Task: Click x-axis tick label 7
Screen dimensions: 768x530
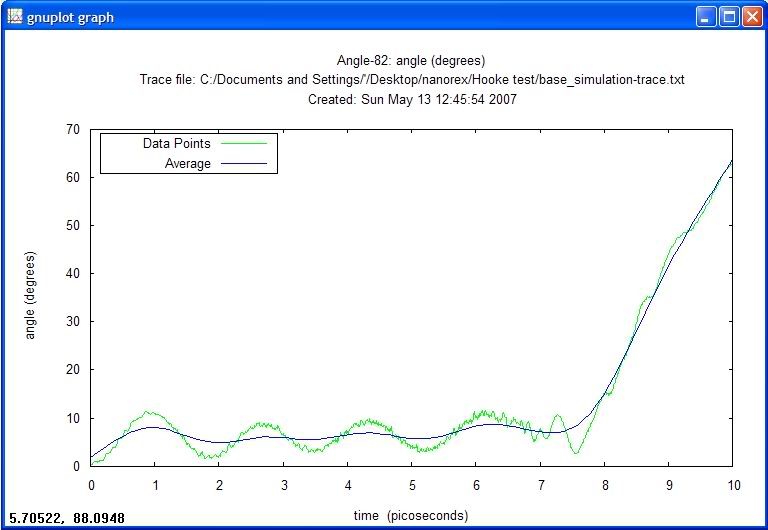Action: point(541,485)
